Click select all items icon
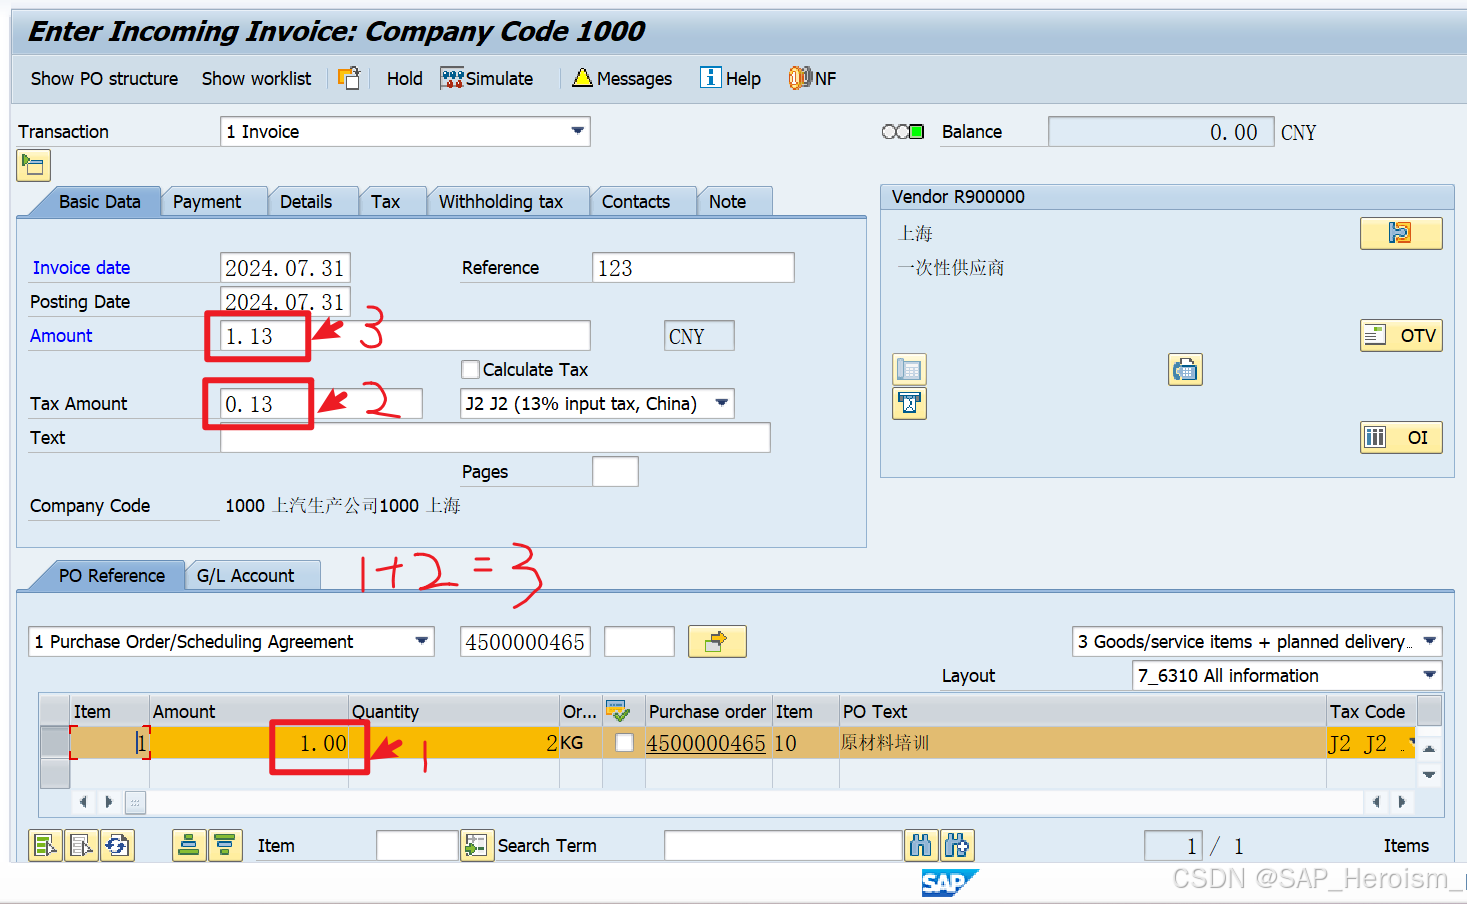Image resolution: width=1467 pixels, height=904 pixels. click(46, 845)
